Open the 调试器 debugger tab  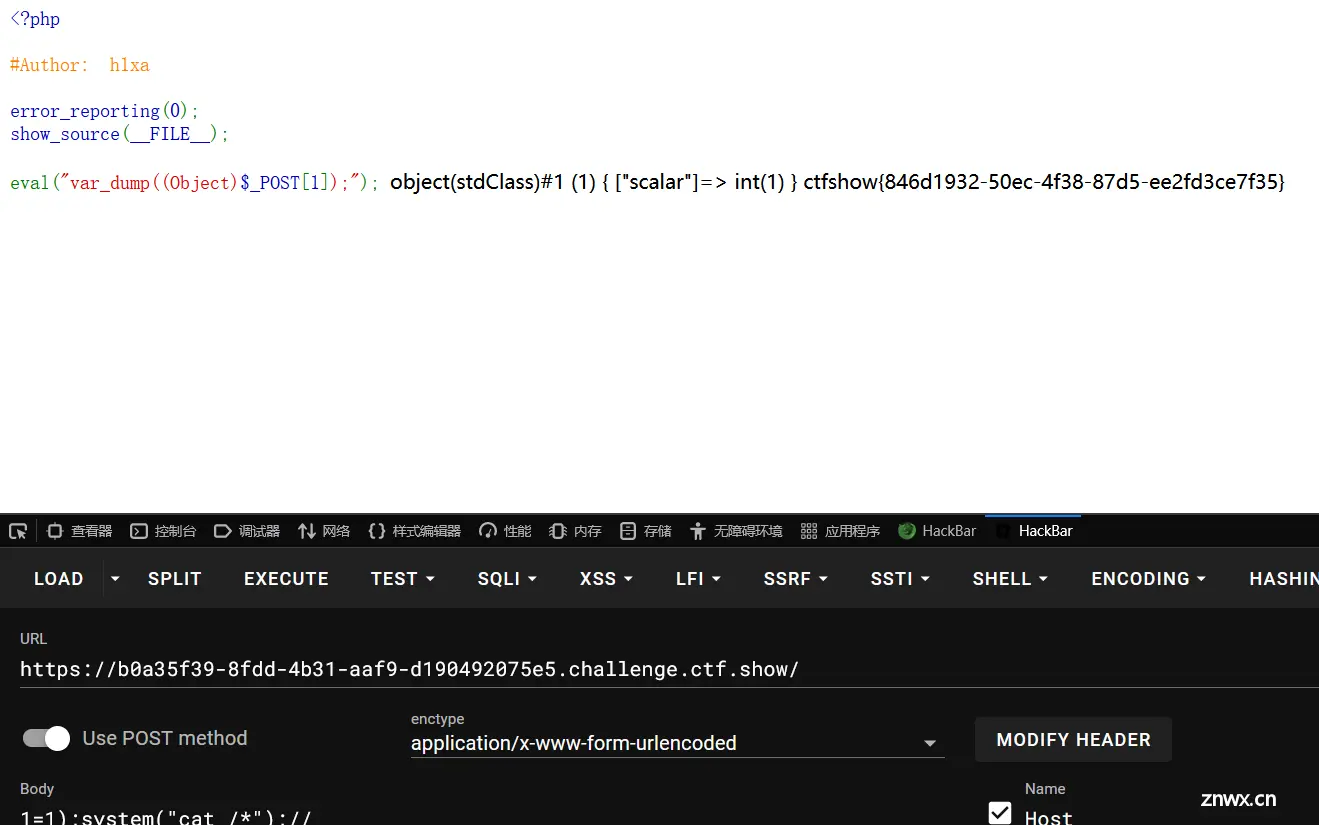pos(247,531)
